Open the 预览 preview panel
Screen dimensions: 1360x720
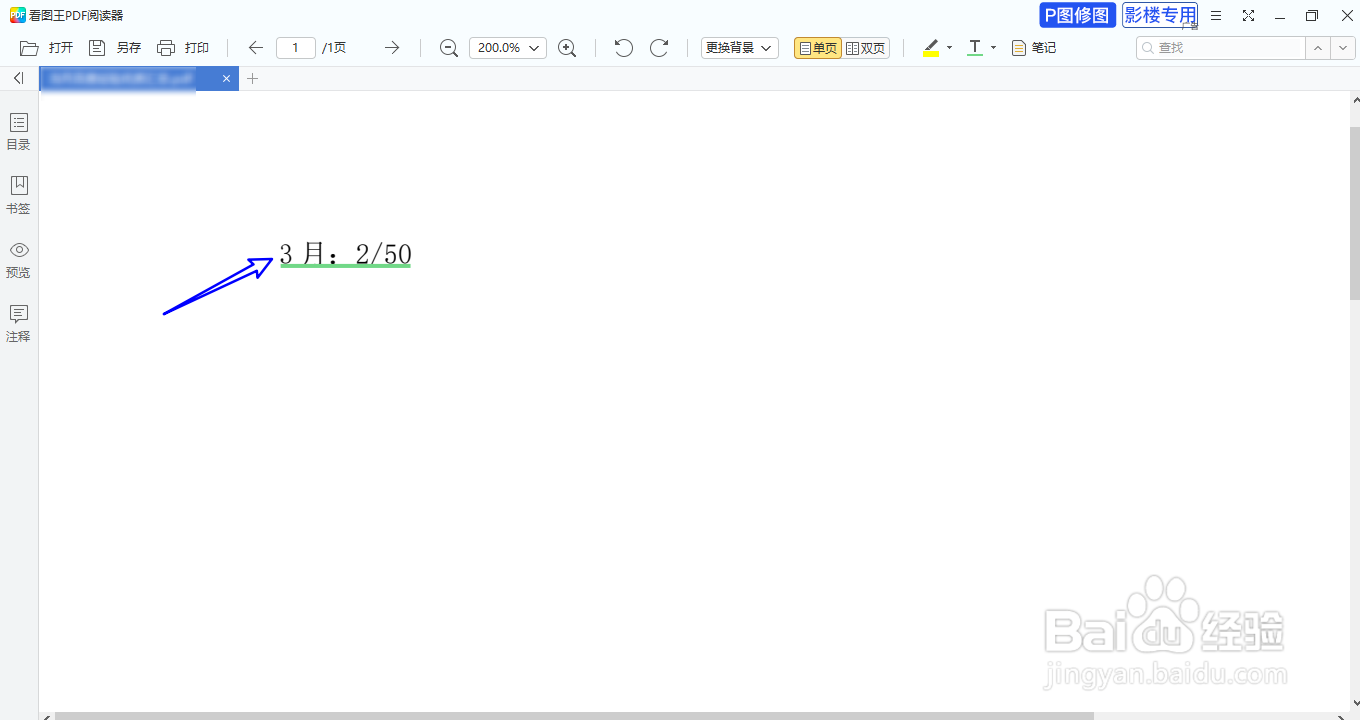[x=18, y=260]
